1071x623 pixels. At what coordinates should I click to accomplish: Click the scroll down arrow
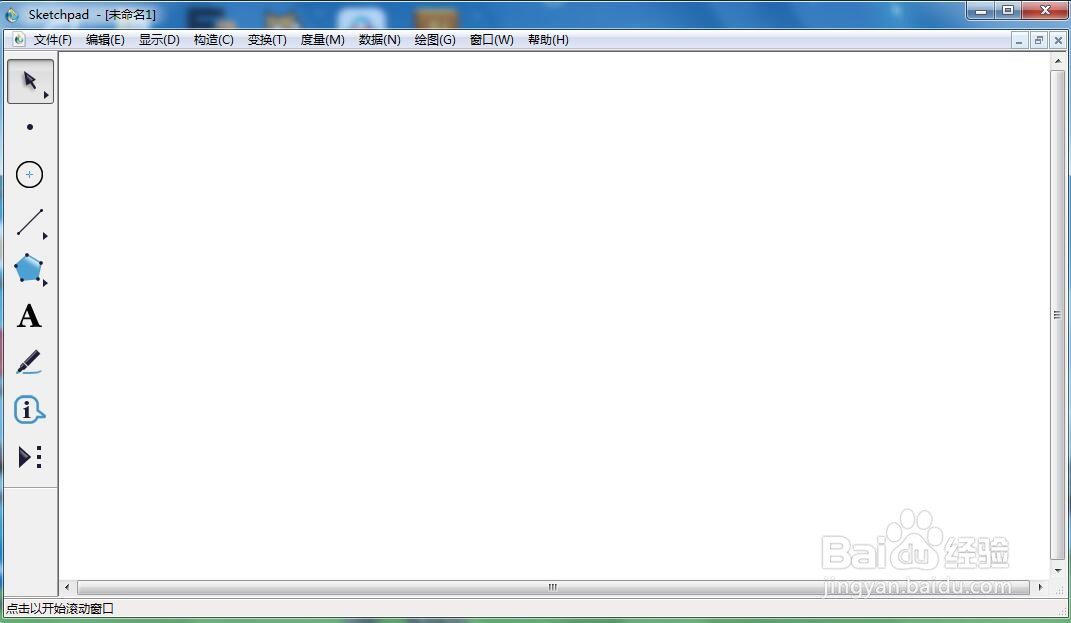click(1057, 570)
